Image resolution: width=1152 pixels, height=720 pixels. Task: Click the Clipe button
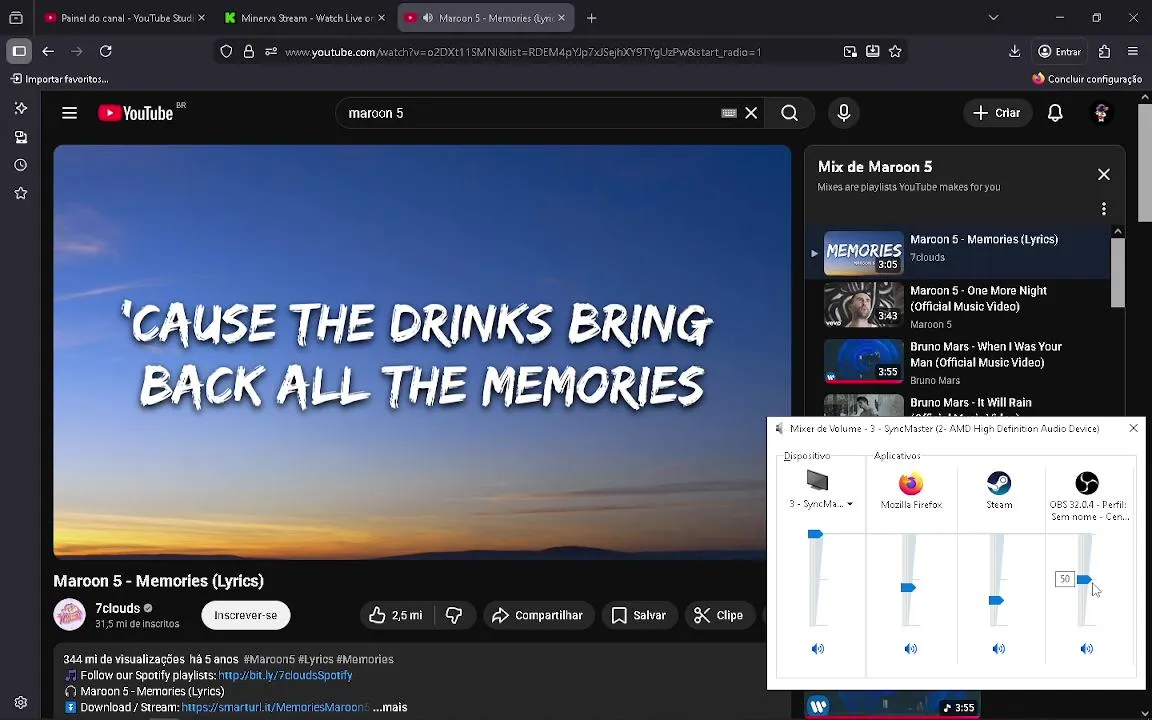tap(719, 616)
